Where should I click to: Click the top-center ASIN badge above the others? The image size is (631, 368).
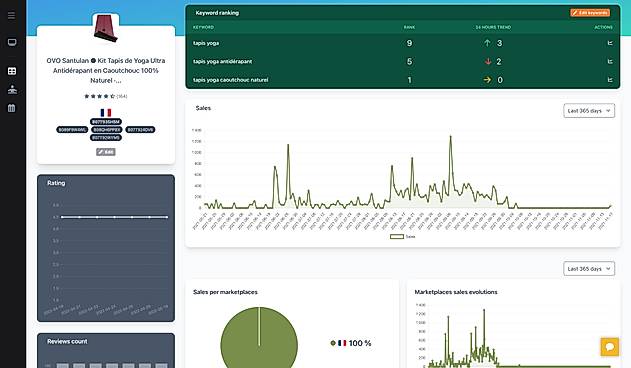coord(106,122)
